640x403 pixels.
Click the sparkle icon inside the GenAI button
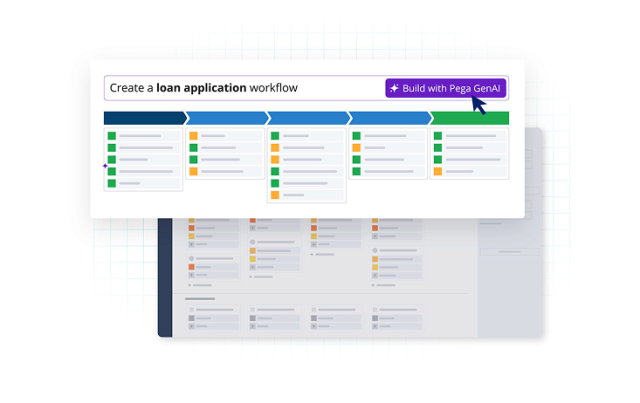tap(394, 88)
